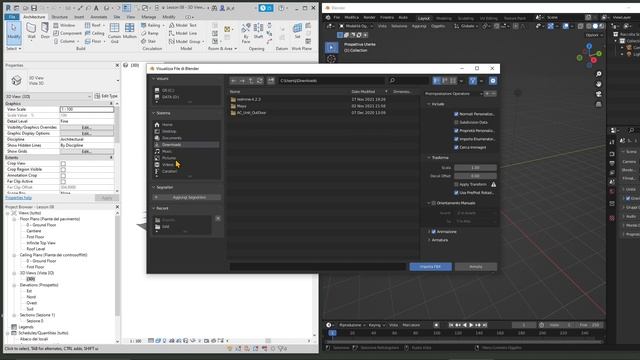Save project via Revit quick access toolbar

pos(34,8)
